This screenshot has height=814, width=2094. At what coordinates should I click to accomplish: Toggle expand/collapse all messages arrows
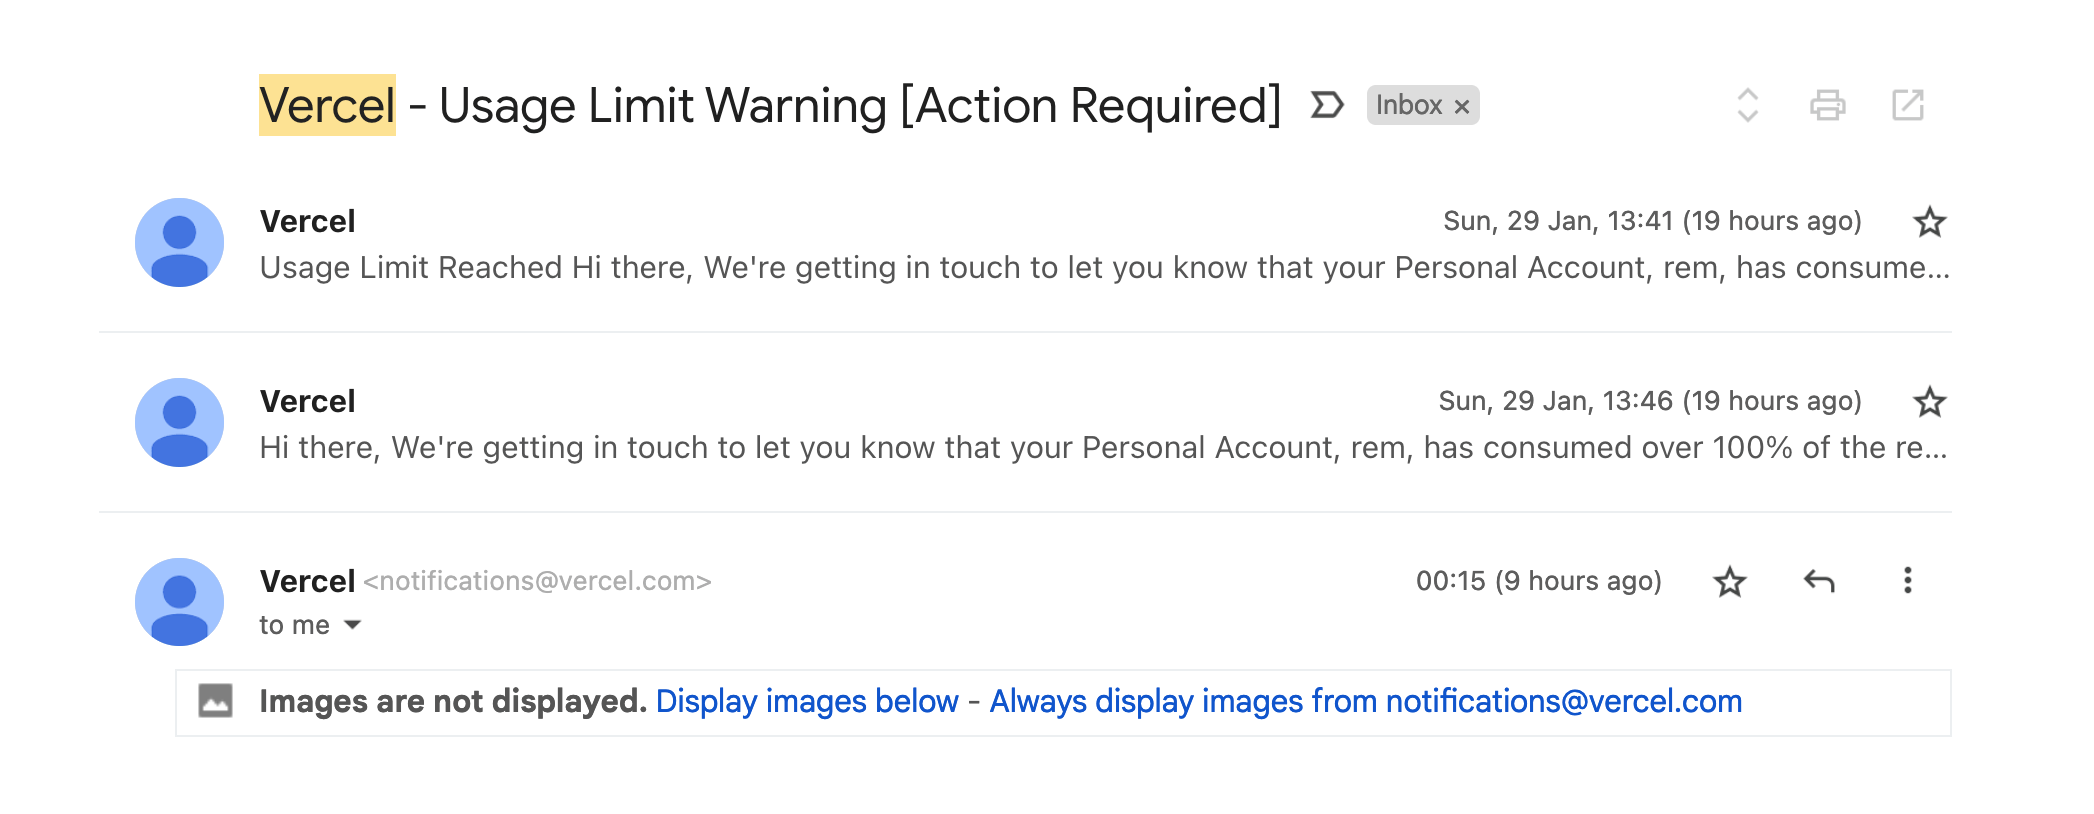[1747, 105]
